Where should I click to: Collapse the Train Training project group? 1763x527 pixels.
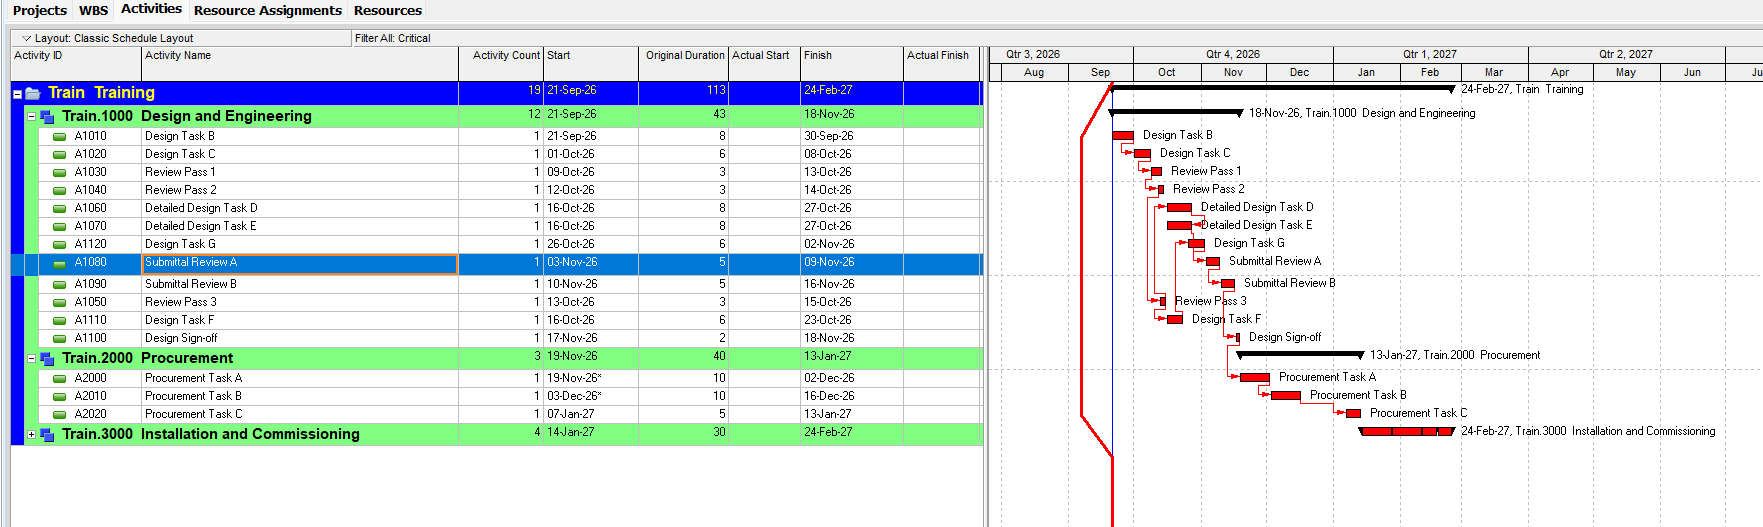(x=17, y=94)
